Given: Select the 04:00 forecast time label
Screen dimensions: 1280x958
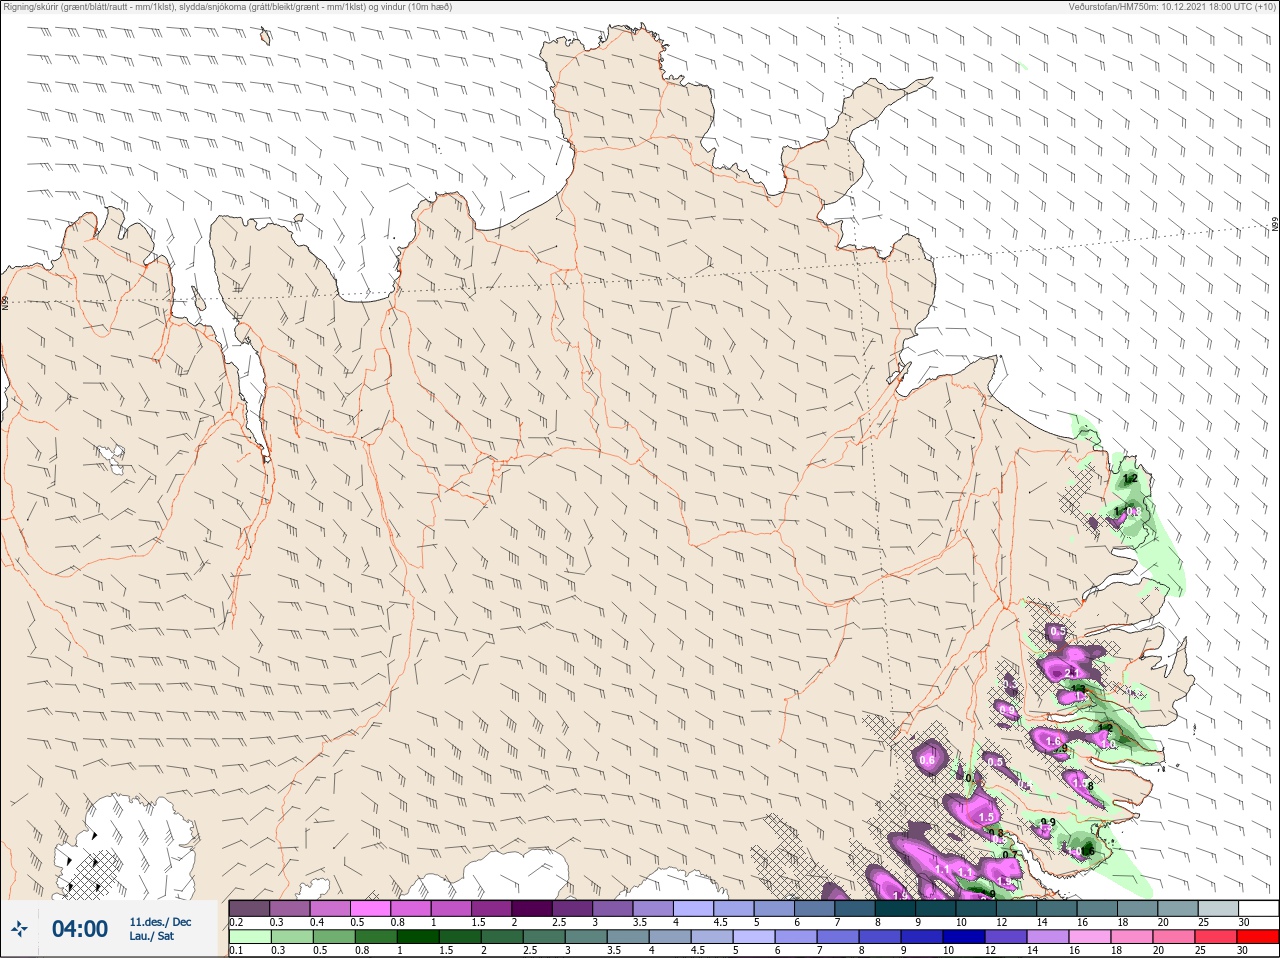Looking at the screenshot, I should 80,929.
